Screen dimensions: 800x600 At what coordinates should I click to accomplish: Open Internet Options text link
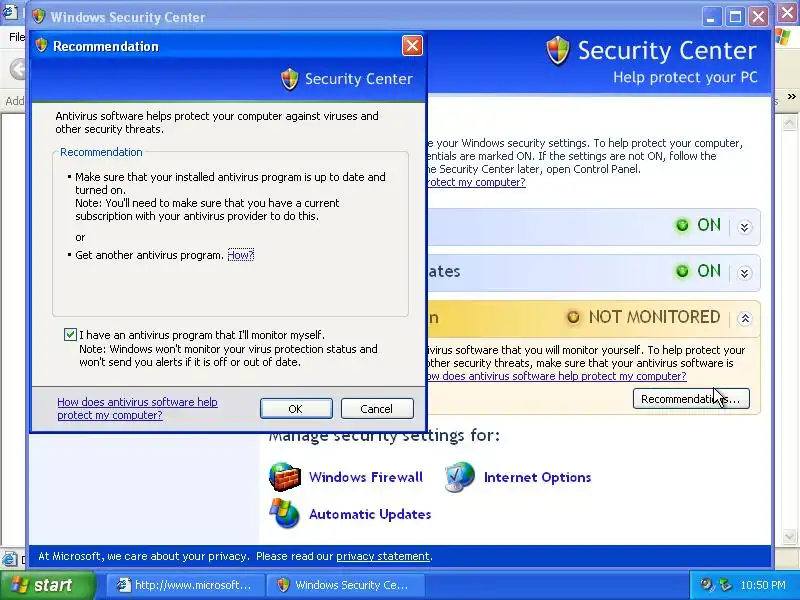point(537,477)
